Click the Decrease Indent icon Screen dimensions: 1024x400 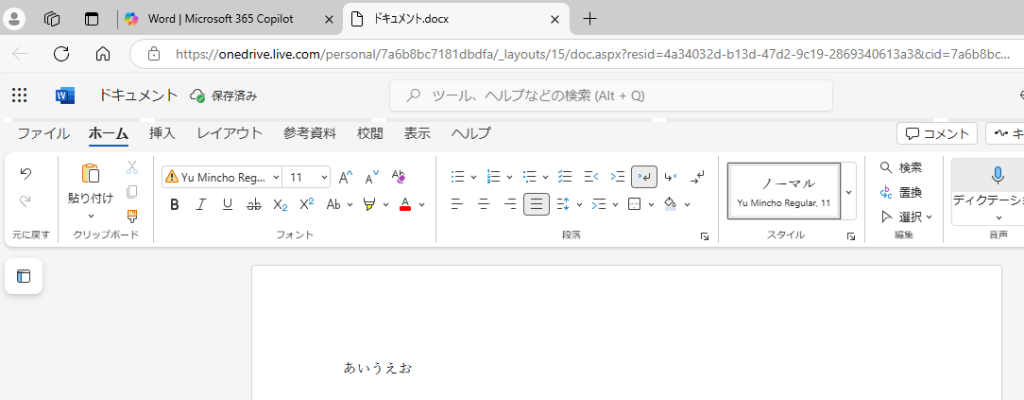pyautogui.click(x=591, y=177)
